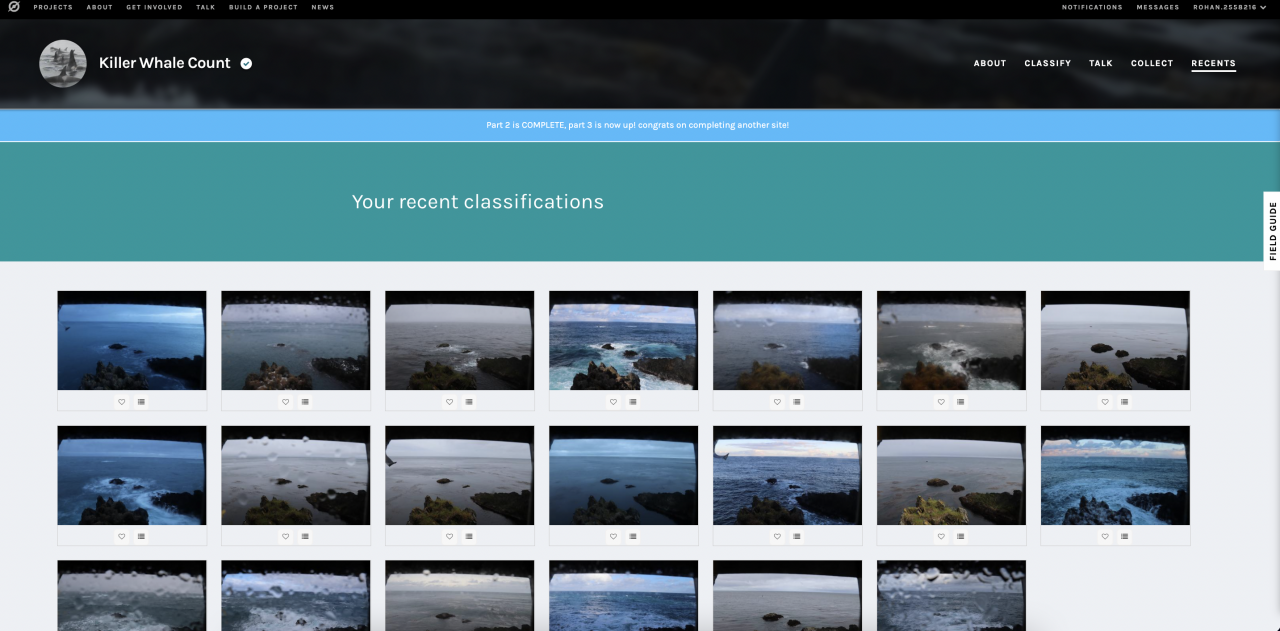Select the Recents tab
1280x631 pixels.
click(1213, 63)
